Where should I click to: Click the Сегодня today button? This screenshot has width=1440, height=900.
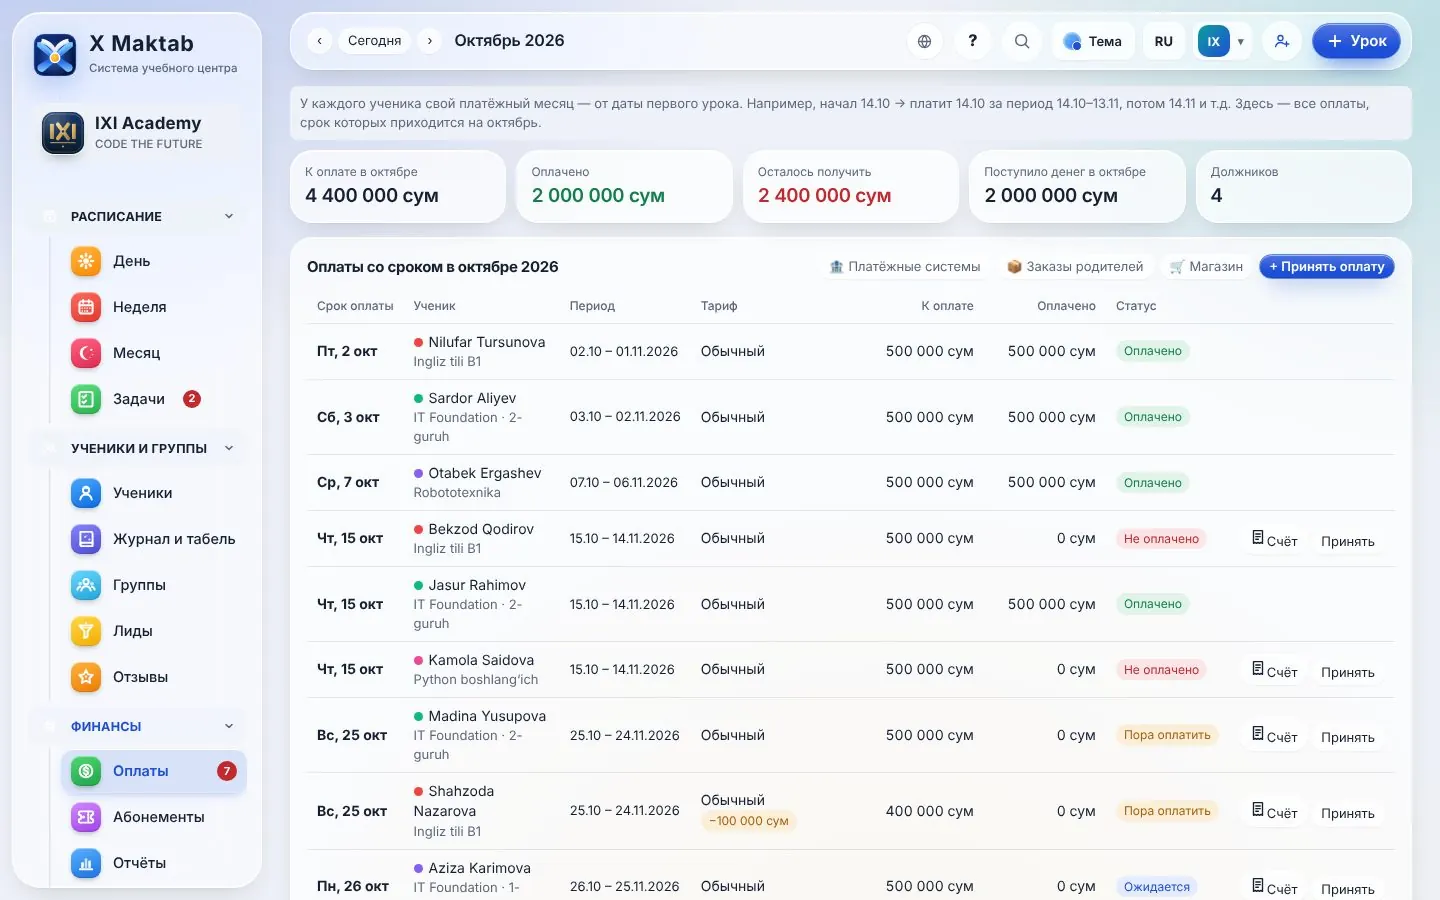pyautogui.click(x=375, y=41)
